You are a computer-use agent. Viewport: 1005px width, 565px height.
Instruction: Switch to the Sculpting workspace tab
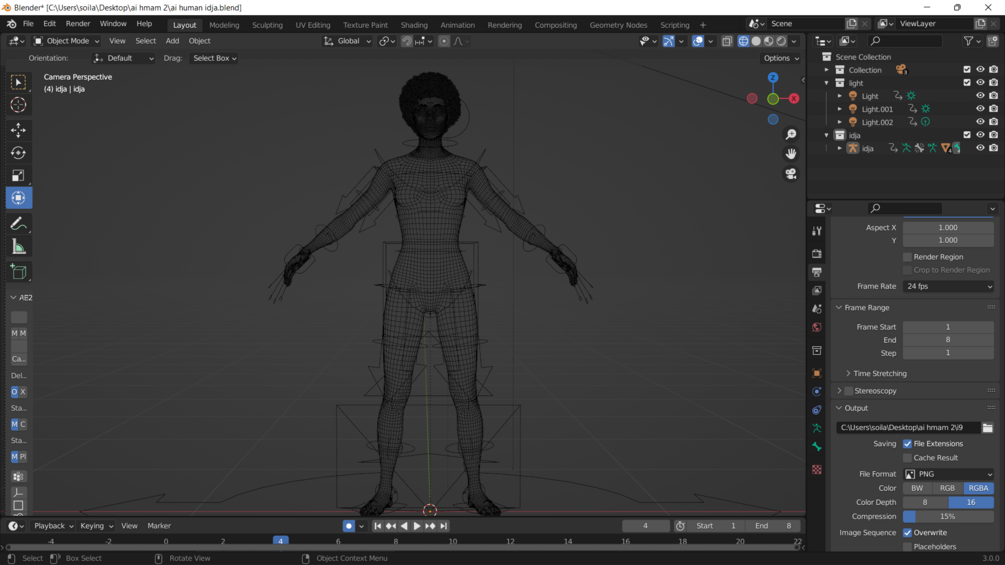267,25
